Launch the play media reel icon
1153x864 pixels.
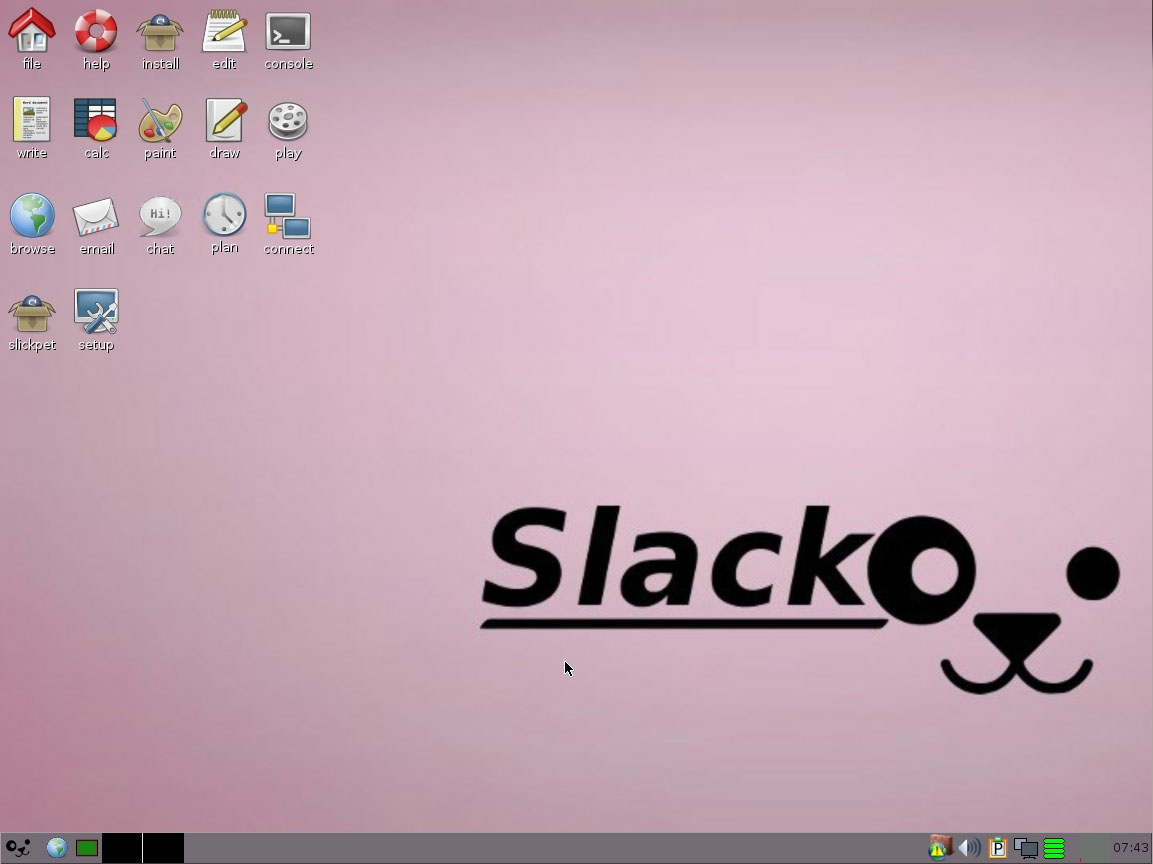pos(288,121)
